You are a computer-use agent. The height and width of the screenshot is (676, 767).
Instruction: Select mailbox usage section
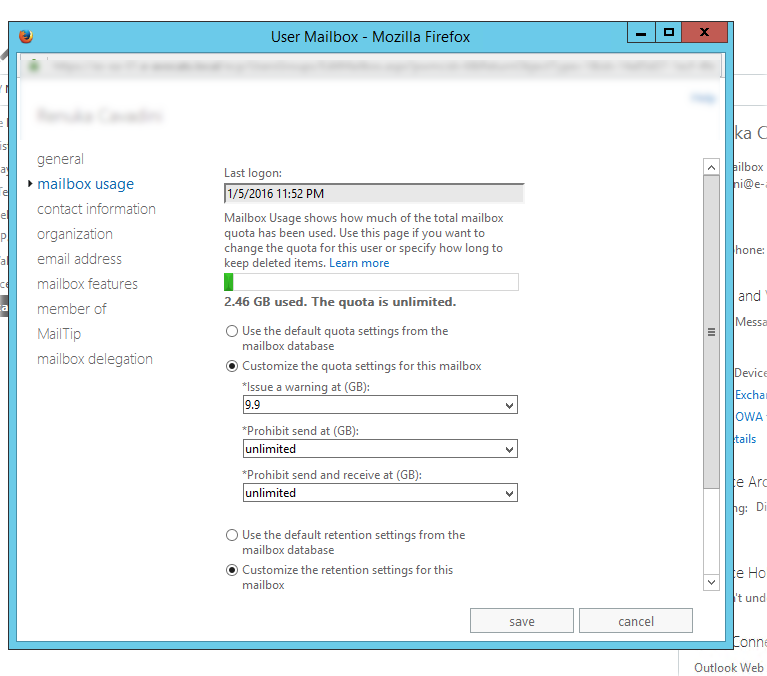(x=86, y=184)
